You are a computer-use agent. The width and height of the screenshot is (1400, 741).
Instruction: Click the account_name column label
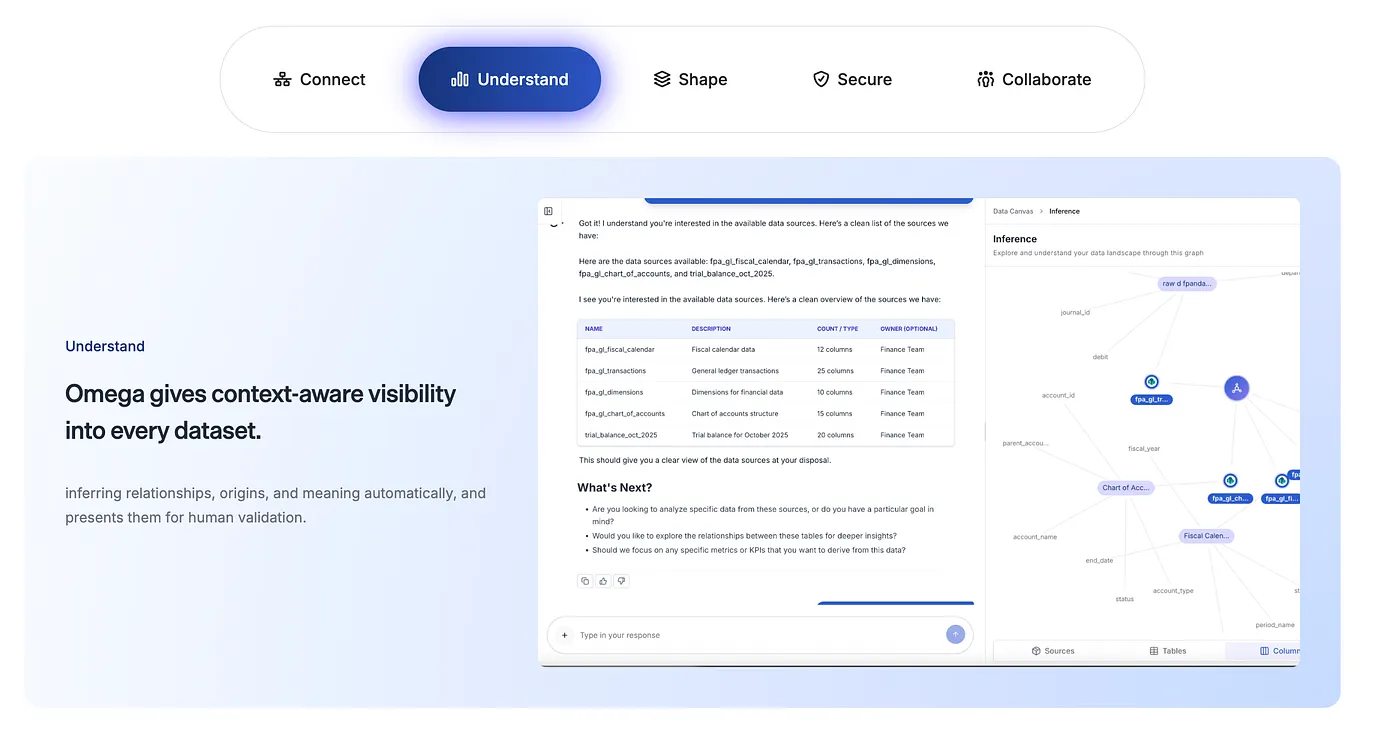click(1035, 537)
